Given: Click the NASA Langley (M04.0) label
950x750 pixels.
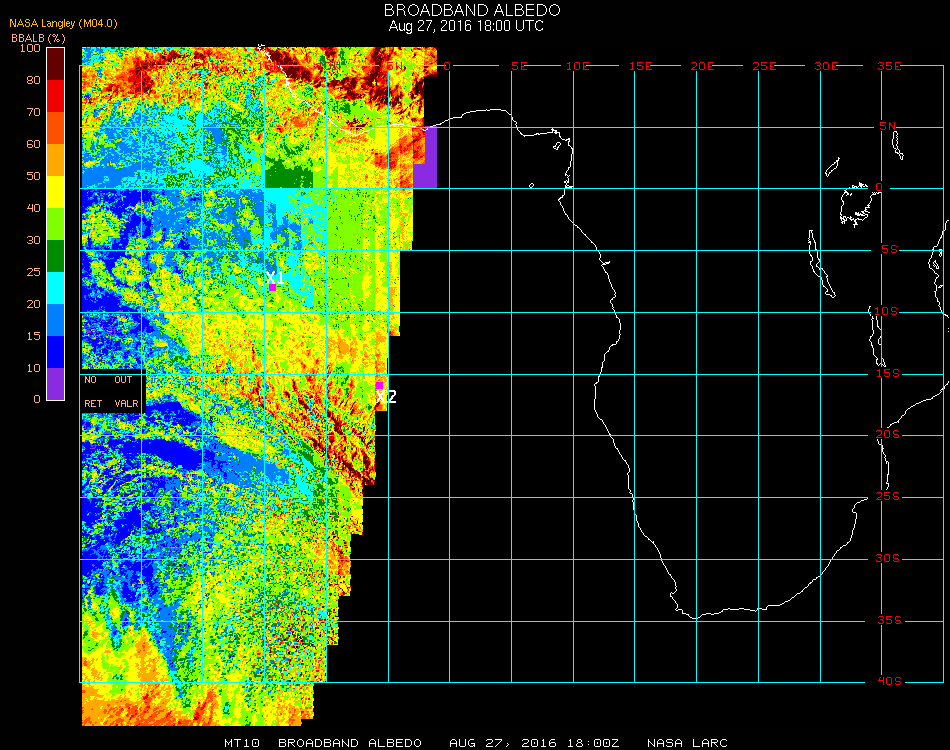Looking at the screenshot, I should [63, 23].
